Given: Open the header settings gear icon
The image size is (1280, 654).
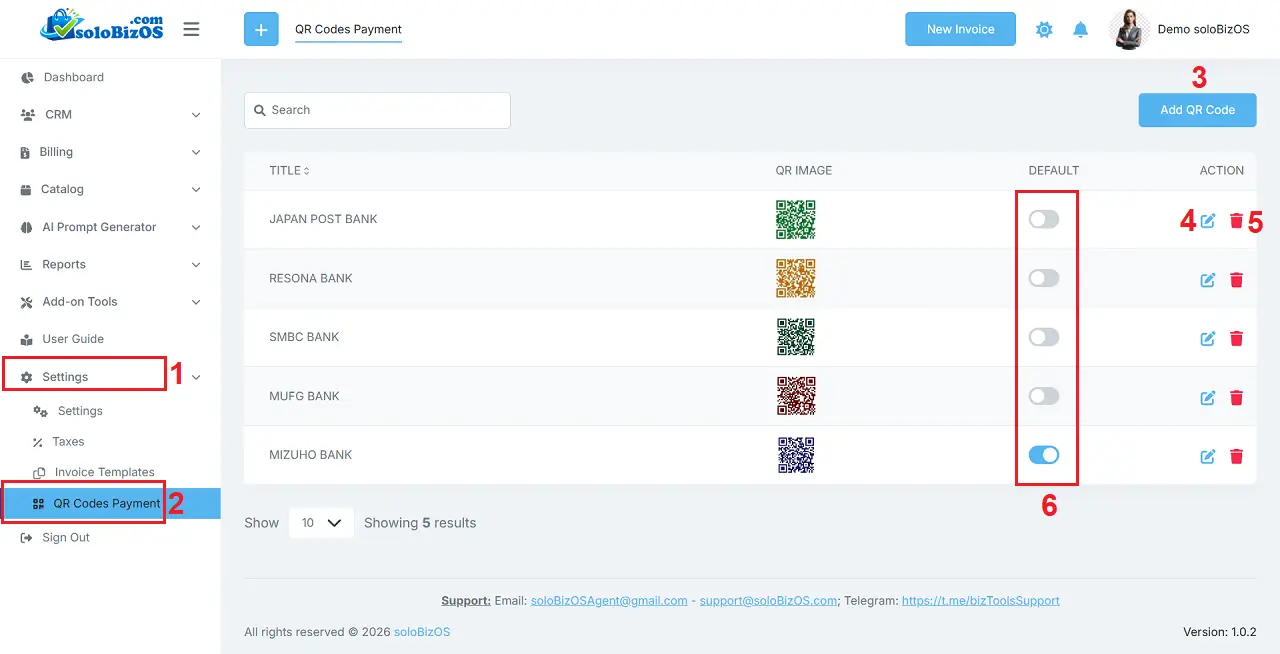Looking at the screenshot, I should (x=1044, y=30).
